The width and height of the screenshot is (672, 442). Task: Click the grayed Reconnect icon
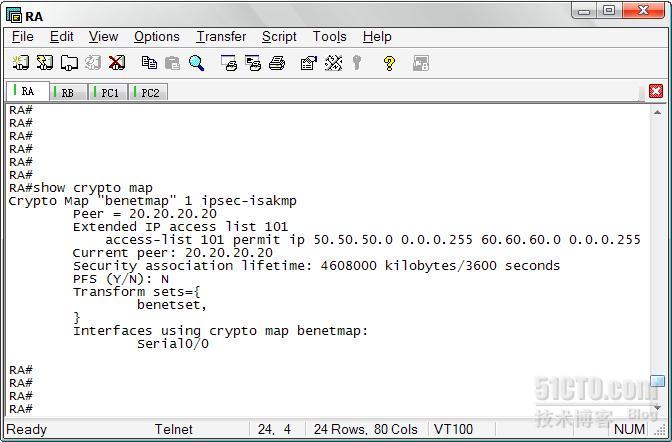[x=93, y=63]
